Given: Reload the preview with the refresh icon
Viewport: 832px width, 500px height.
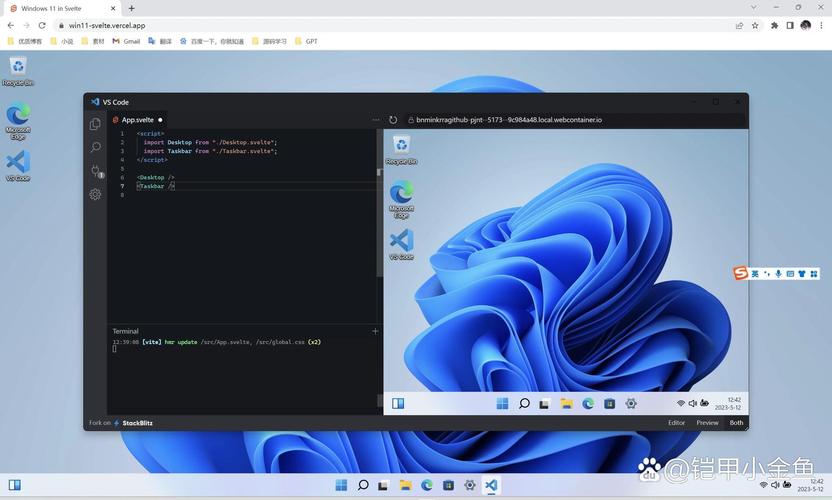Looking at the screenshot, I should pos(393,120).
